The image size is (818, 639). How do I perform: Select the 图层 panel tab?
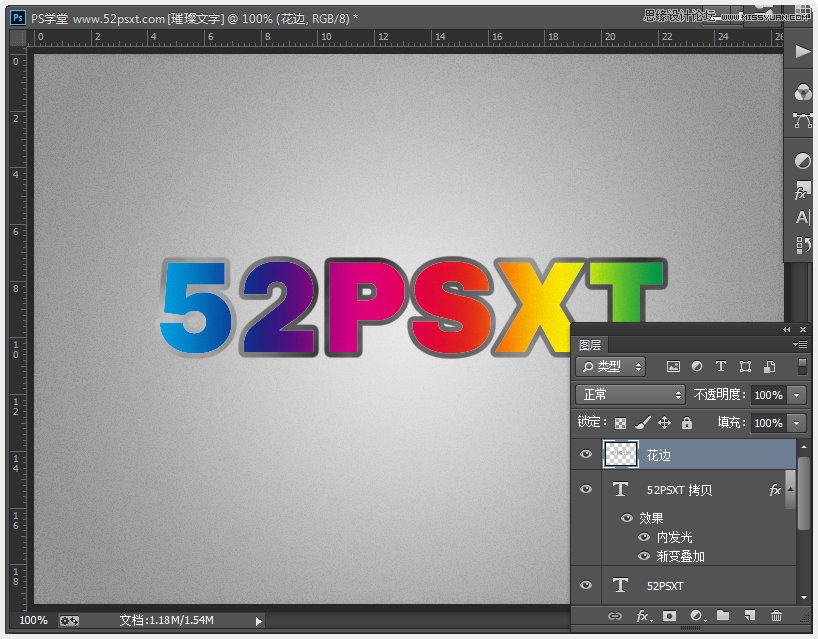[x=590, y=345]
